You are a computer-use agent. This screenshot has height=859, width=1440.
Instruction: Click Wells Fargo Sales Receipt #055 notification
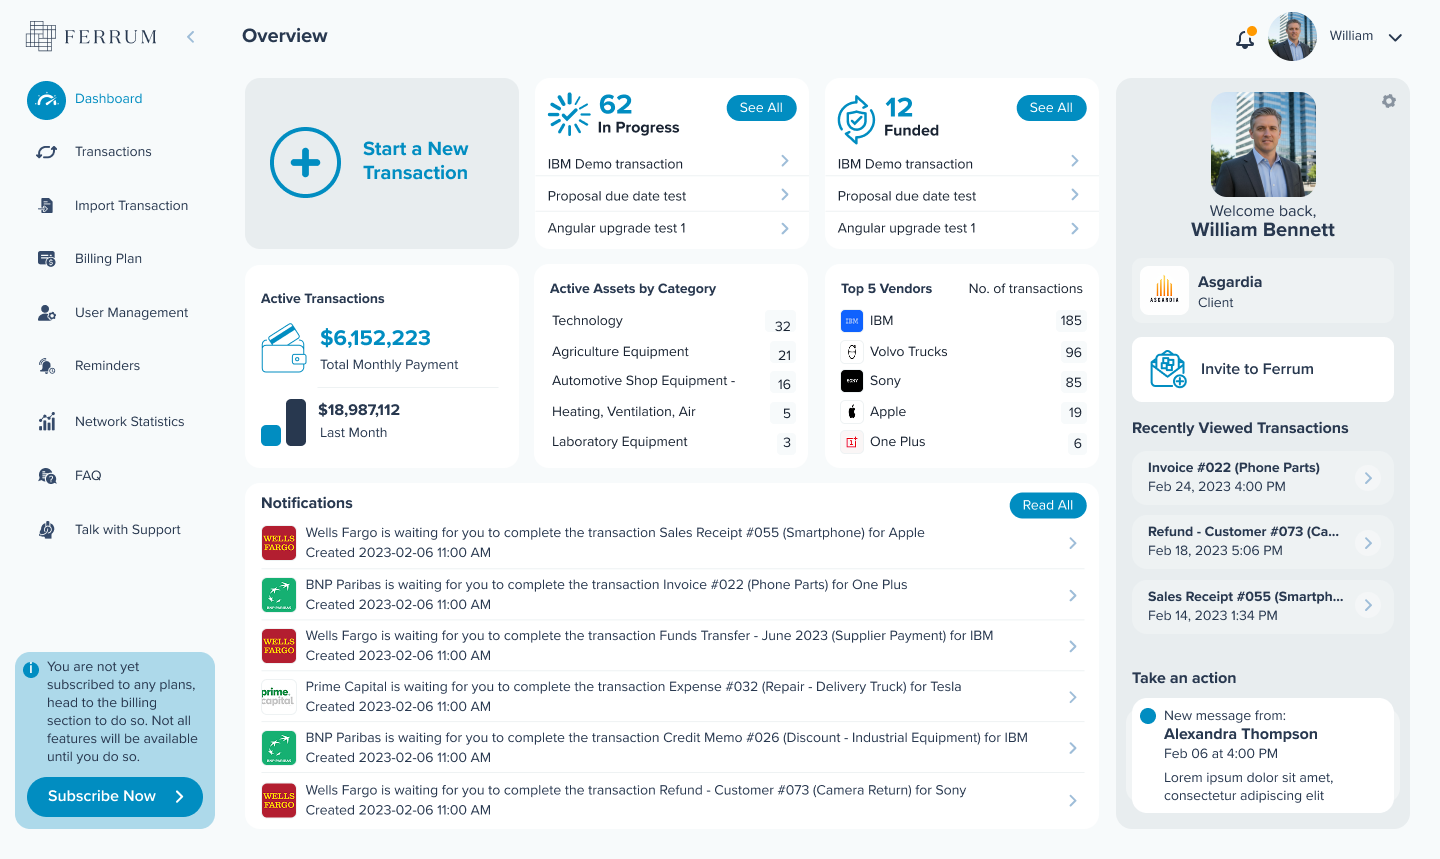click(672, 543)
